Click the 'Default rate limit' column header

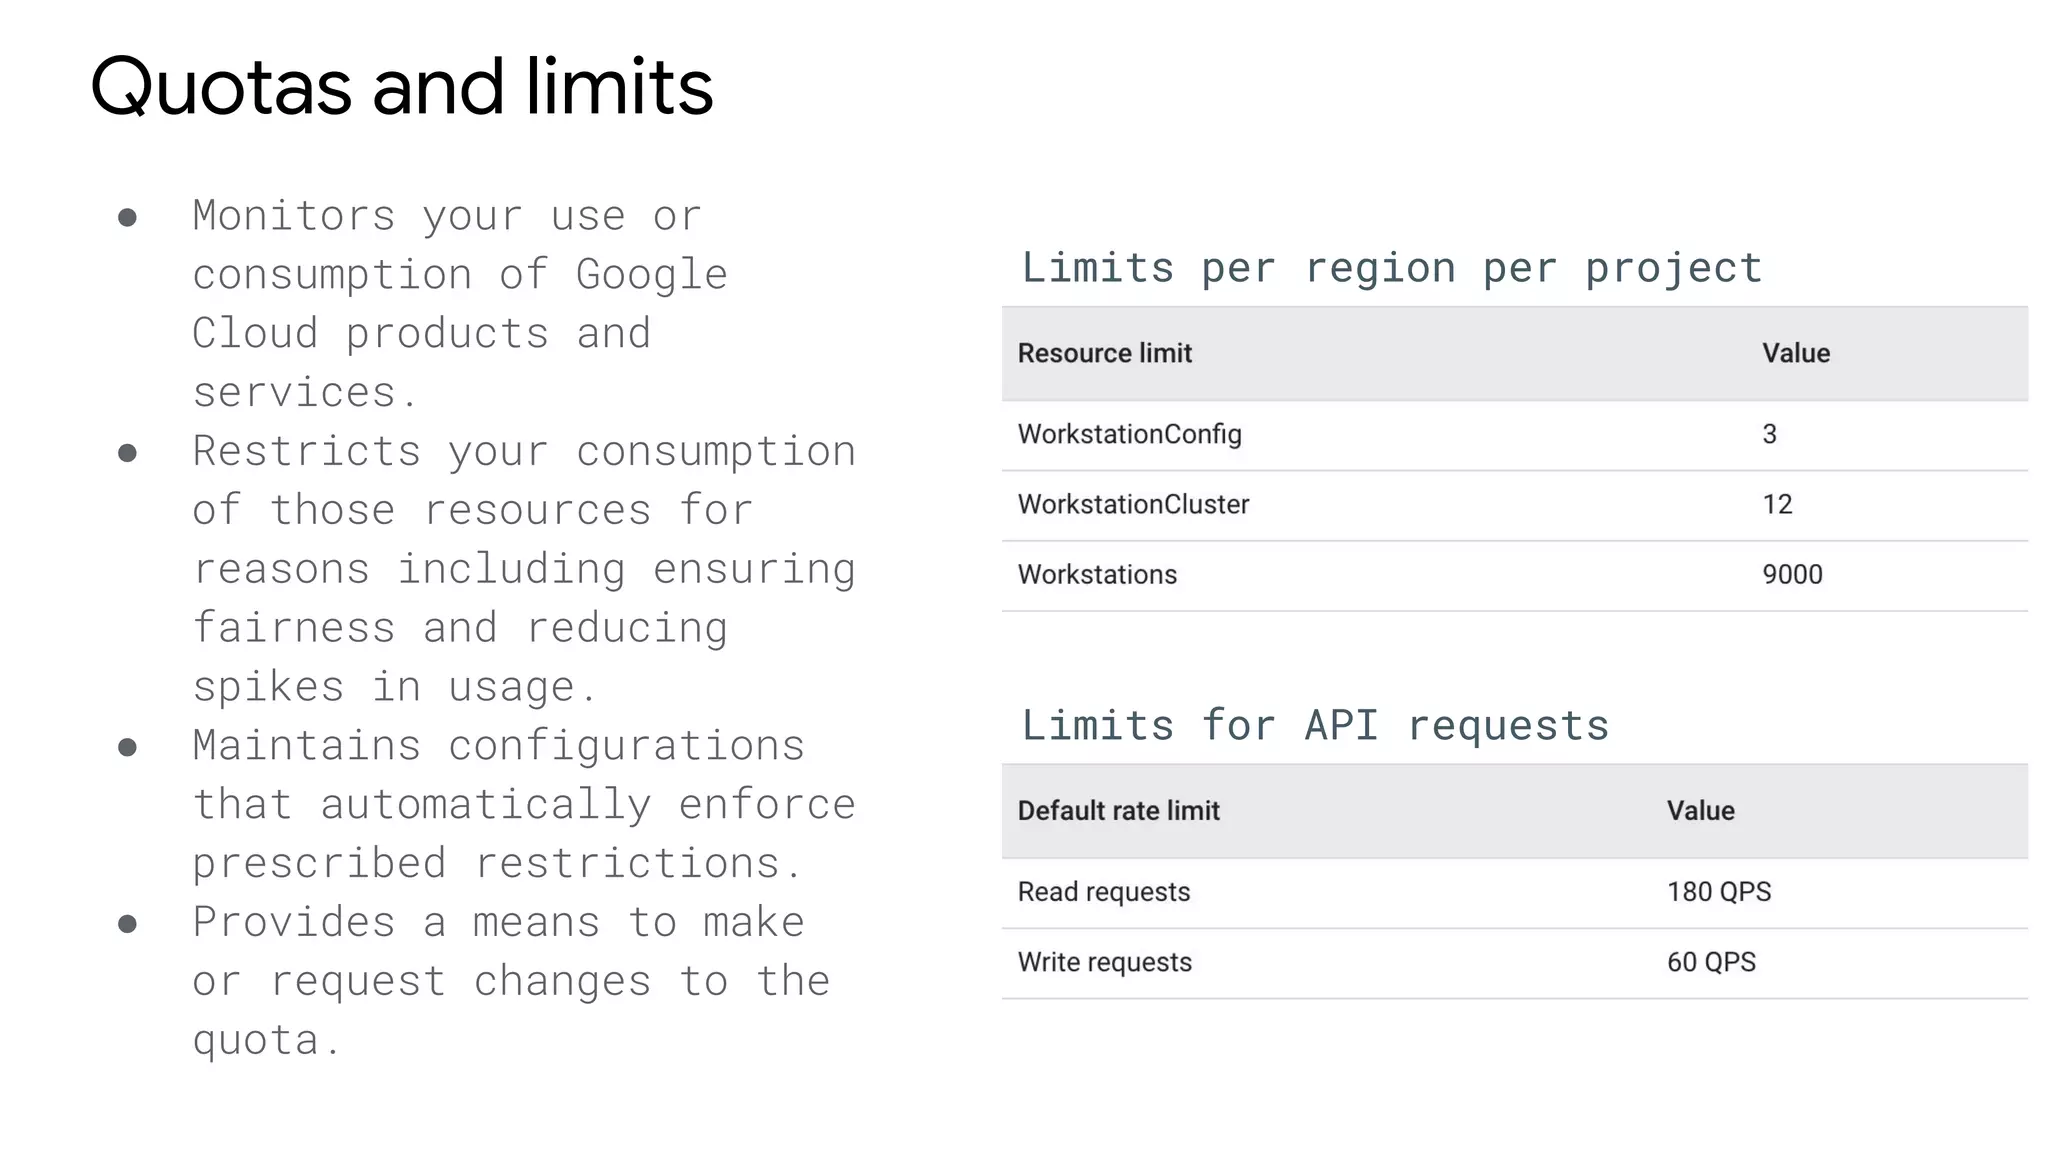coord(1119,811)
